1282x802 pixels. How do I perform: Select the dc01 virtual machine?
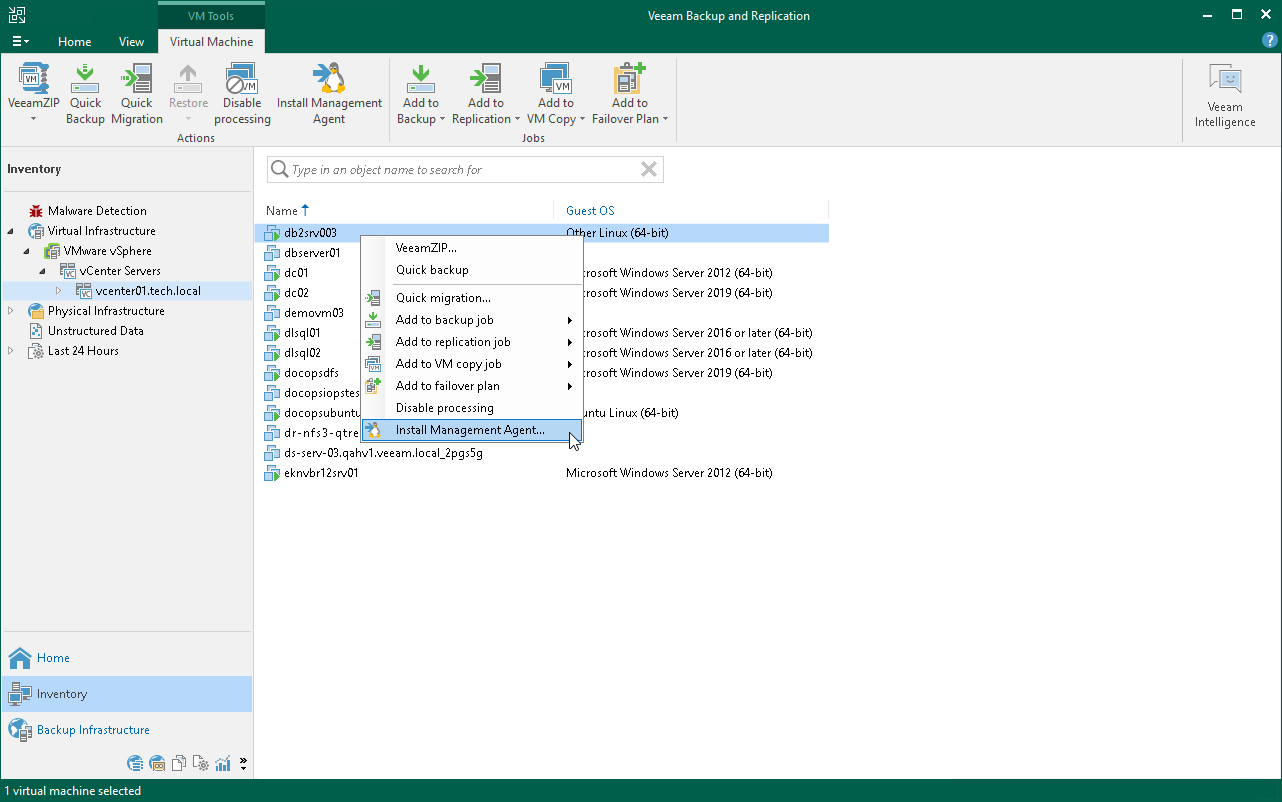(x=294, y=272)
